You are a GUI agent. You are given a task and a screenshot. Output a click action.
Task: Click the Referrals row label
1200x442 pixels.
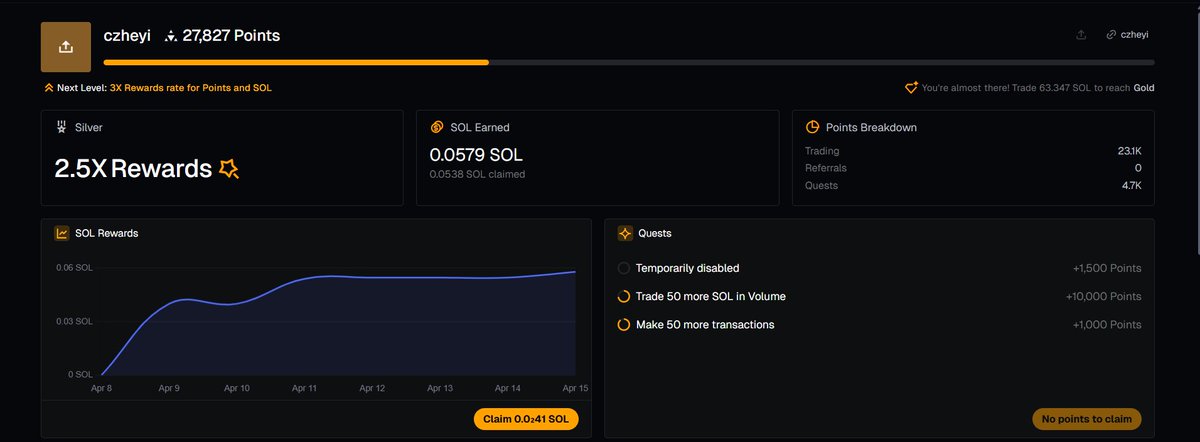pos(826,168)
